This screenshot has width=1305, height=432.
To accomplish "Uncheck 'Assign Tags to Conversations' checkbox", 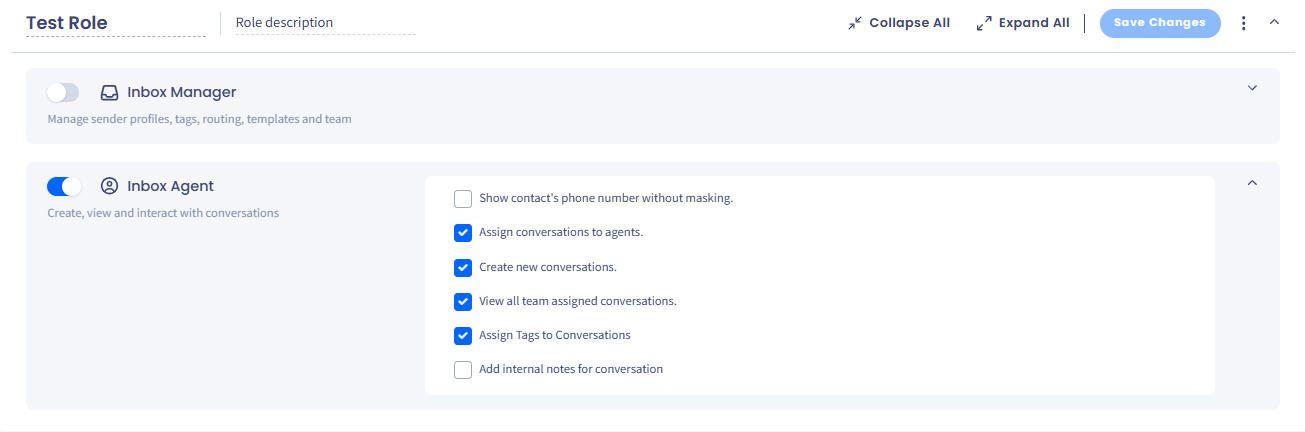I will 463,335.
